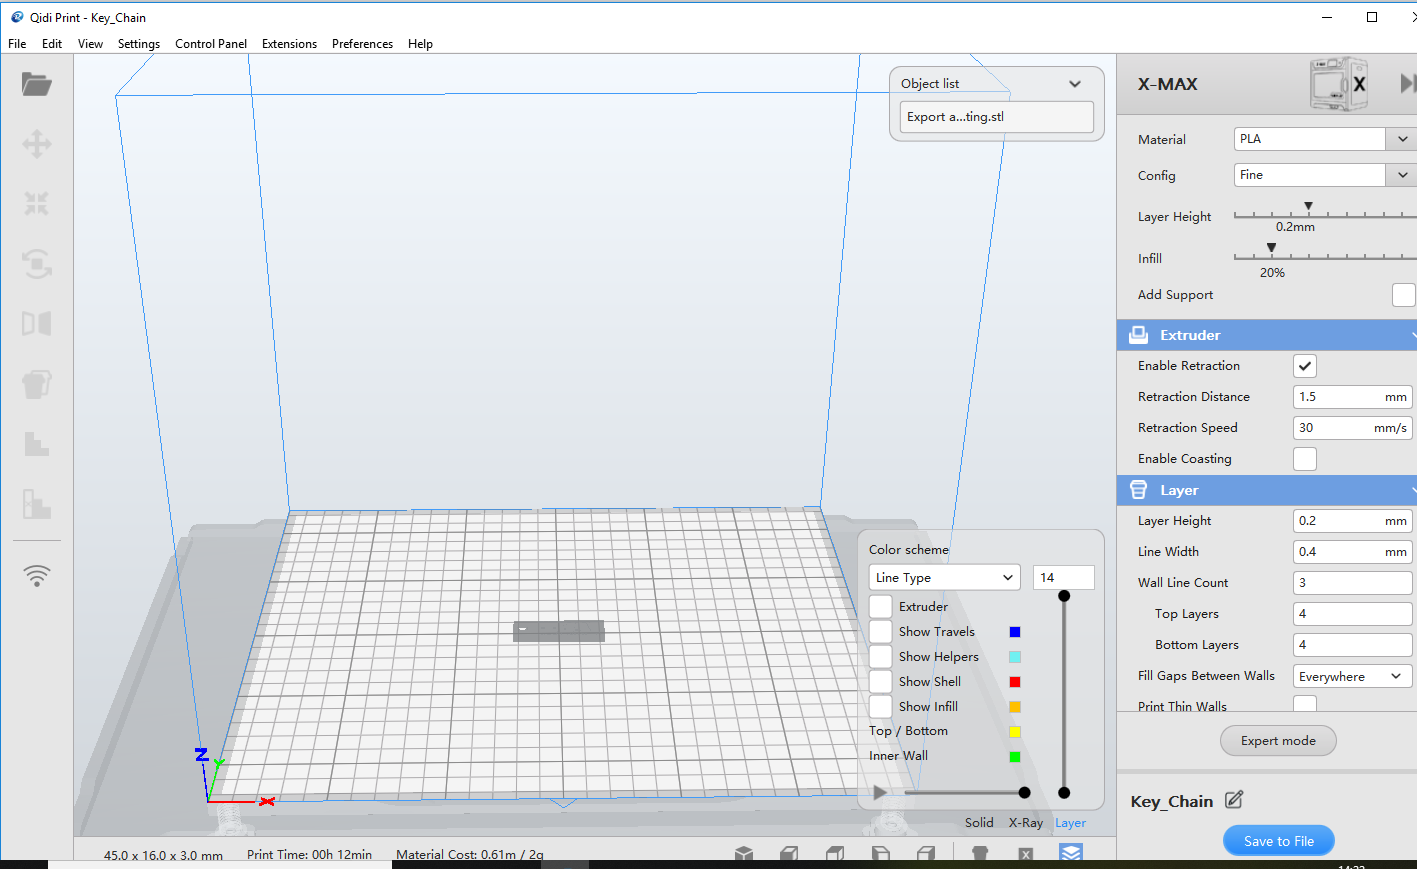Select the Scale tool

pos(37,203)
